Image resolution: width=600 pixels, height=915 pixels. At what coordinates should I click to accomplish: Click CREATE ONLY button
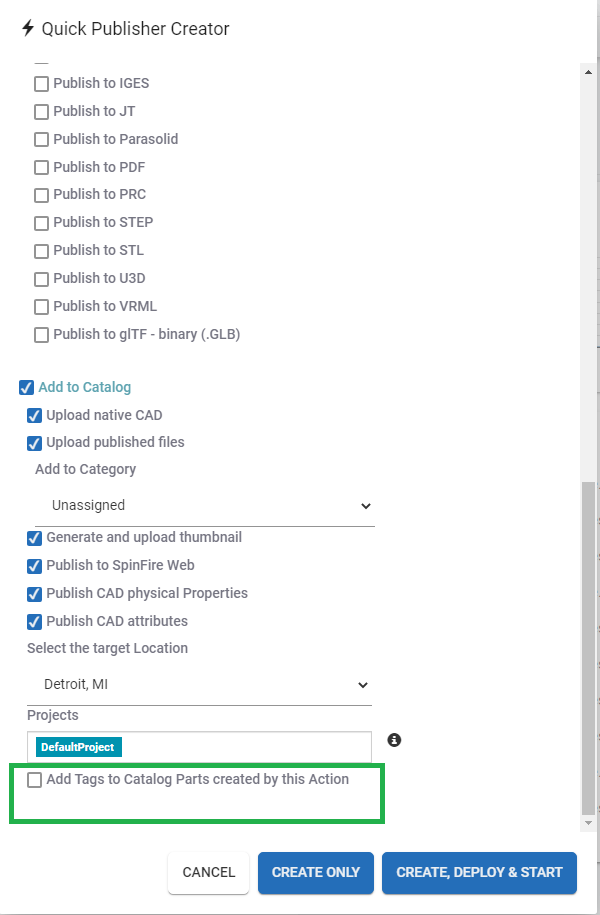click(316, 872)
